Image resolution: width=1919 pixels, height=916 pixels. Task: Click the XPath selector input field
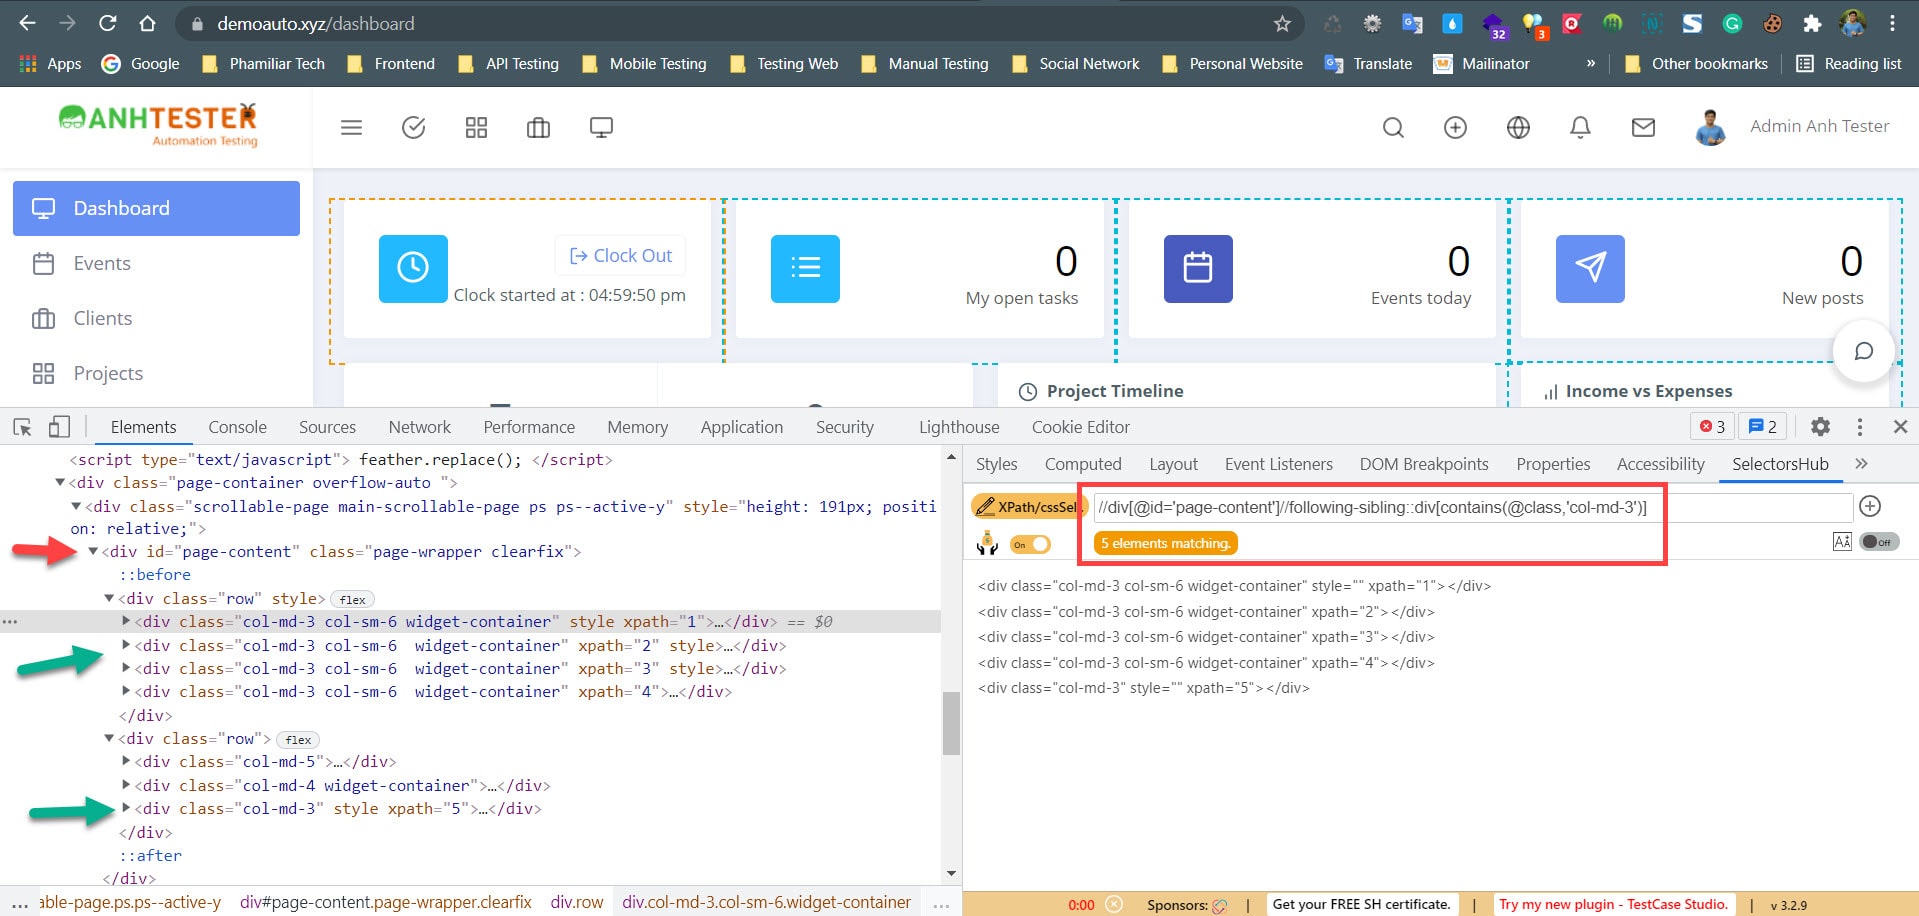click(x=1473, y=507)
